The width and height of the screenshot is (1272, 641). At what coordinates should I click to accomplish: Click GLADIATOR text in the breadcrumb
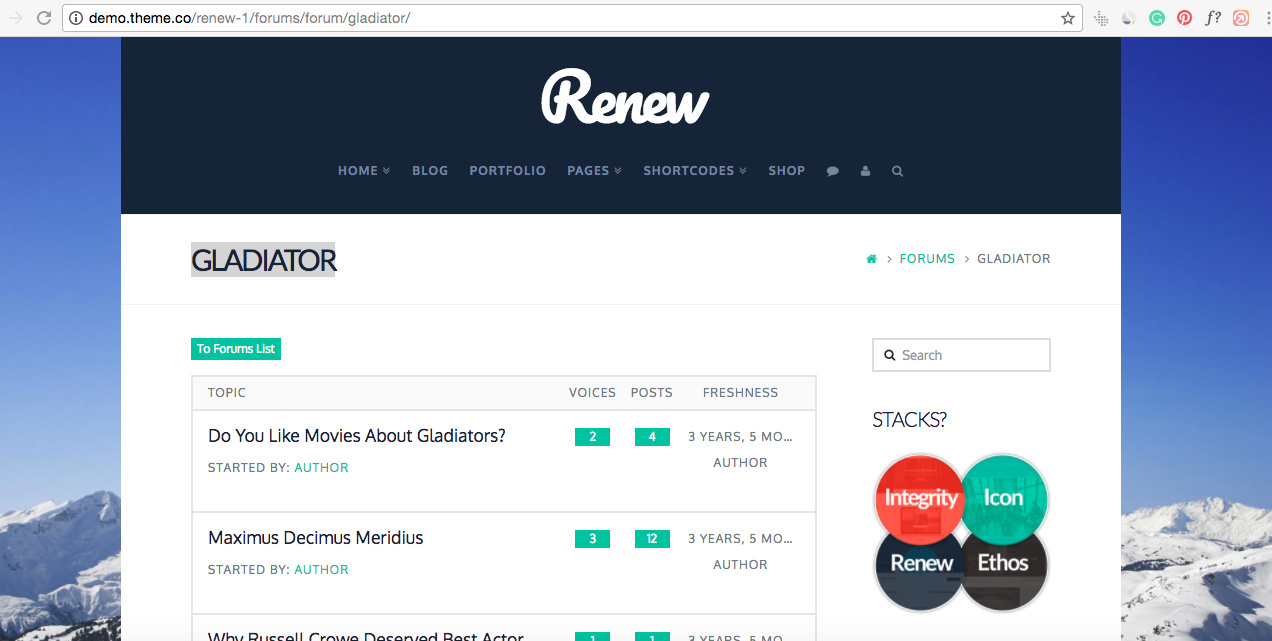tap(1014, 259)
